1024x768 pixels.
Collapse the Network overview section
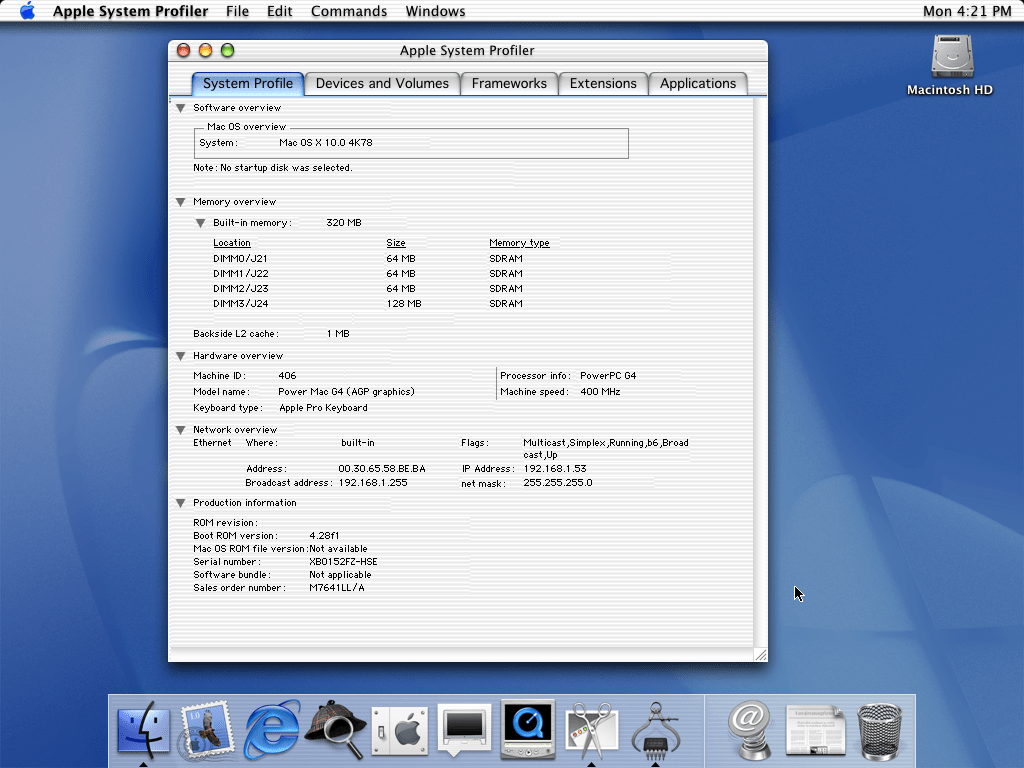point(181,430)
